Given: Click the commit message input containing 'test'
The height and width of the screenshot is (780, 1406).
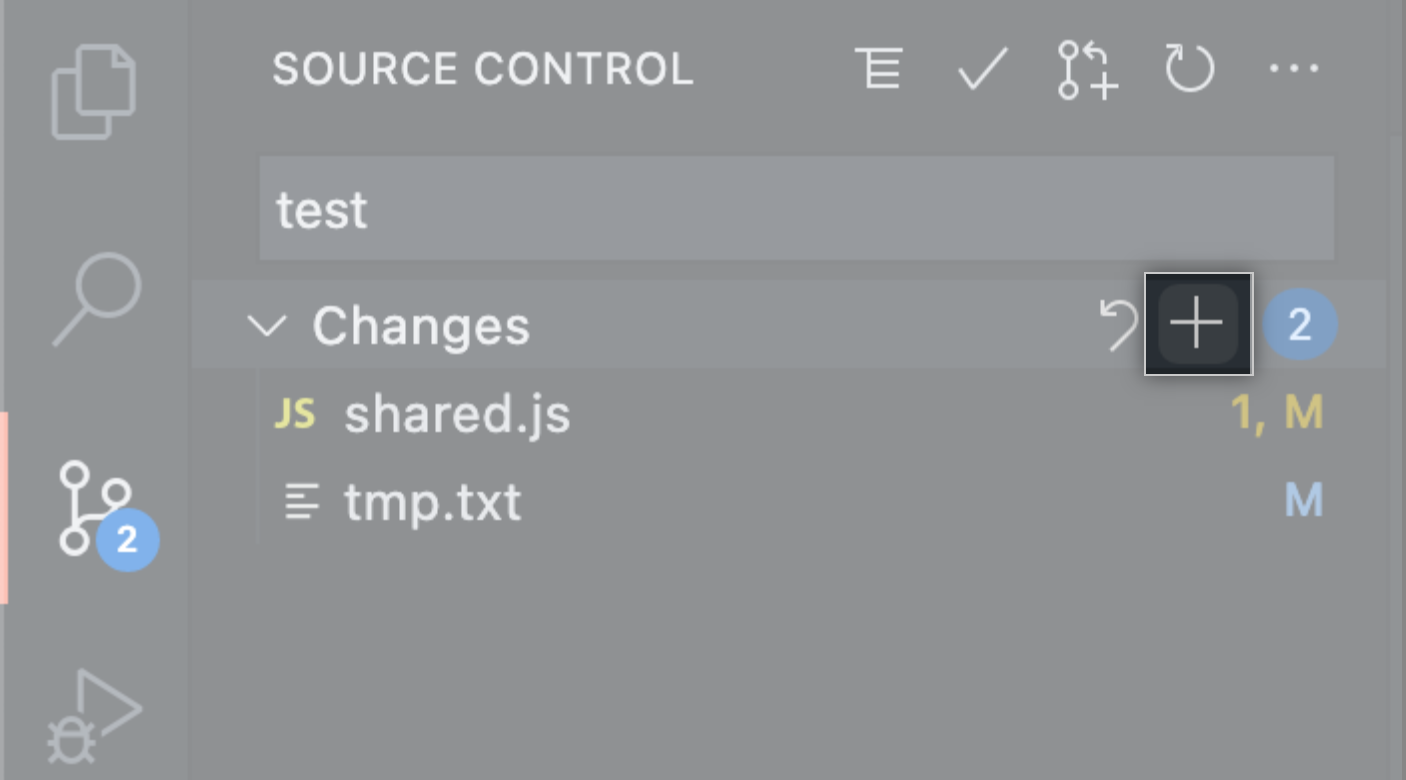Looking at the screenshot, I should (x=797, y=207).
